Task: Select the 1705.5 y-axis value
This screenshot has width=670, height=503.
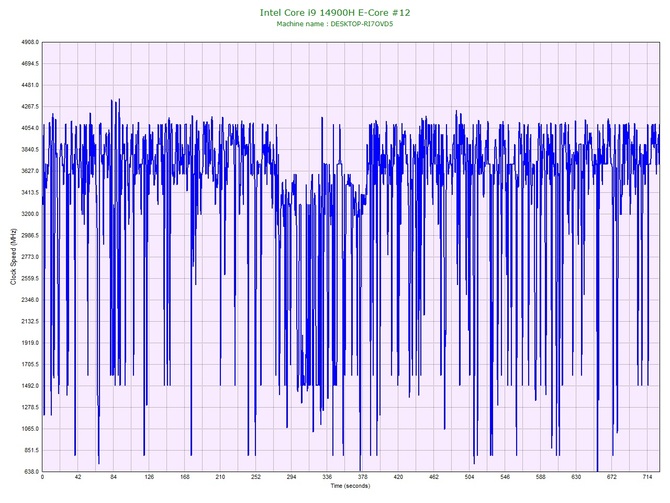Action: point(30,365)
